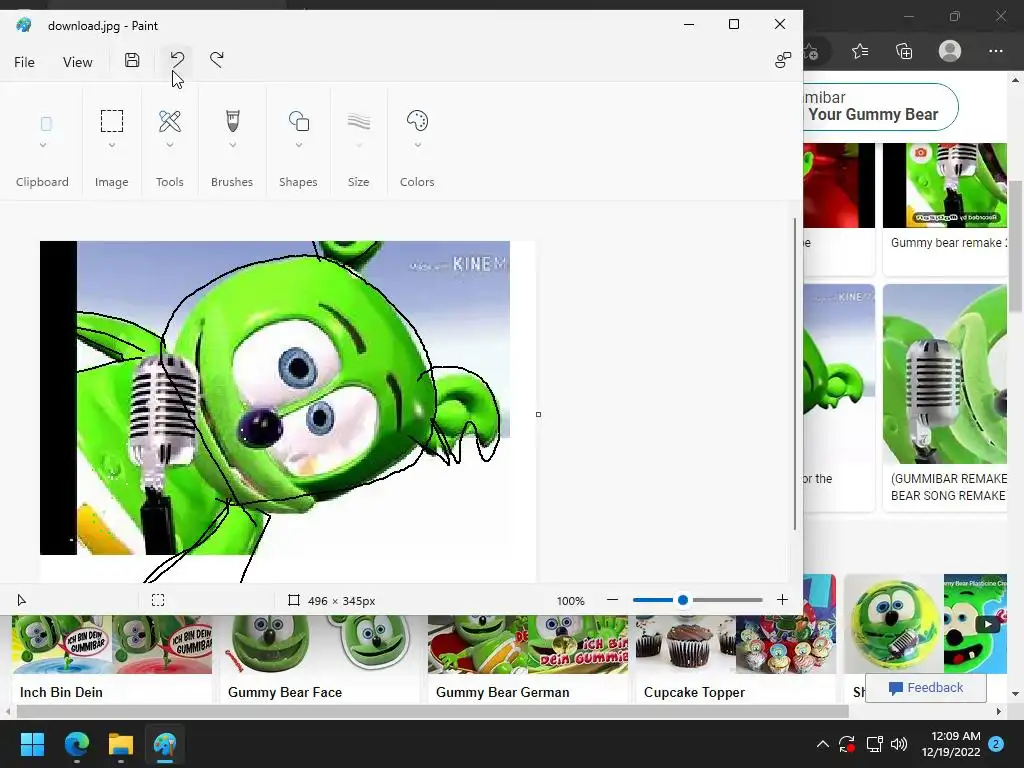Click the Edge profile avatar

coord(950,51)
